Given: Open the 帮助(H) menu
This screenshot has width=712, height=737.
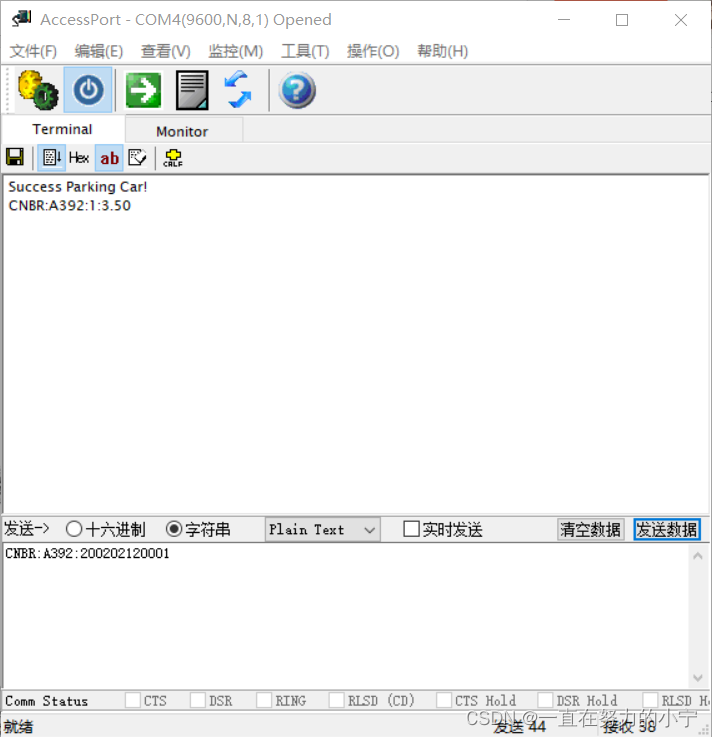Looking at the screenshot, I should [442, 51].
